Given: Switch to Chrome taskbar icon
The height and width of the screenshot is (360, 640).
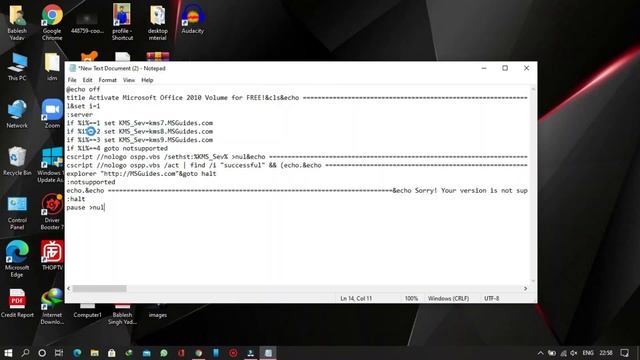Looking at the screenshot, I should 198,353.
